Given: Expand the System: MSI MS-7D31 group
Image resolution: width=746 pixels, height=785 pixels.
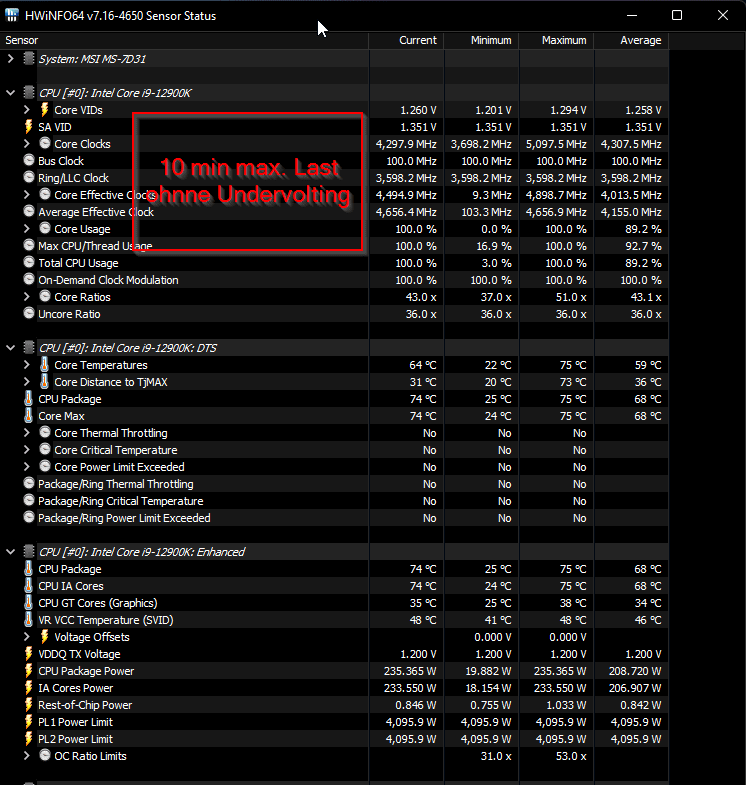Looking at the screenshot, I should [11, 59].
